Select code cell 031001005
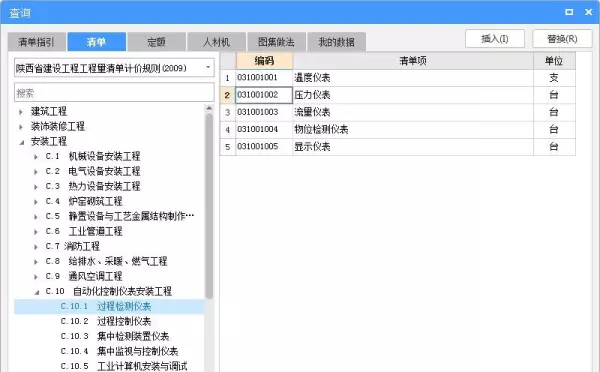 pos(264,147)
